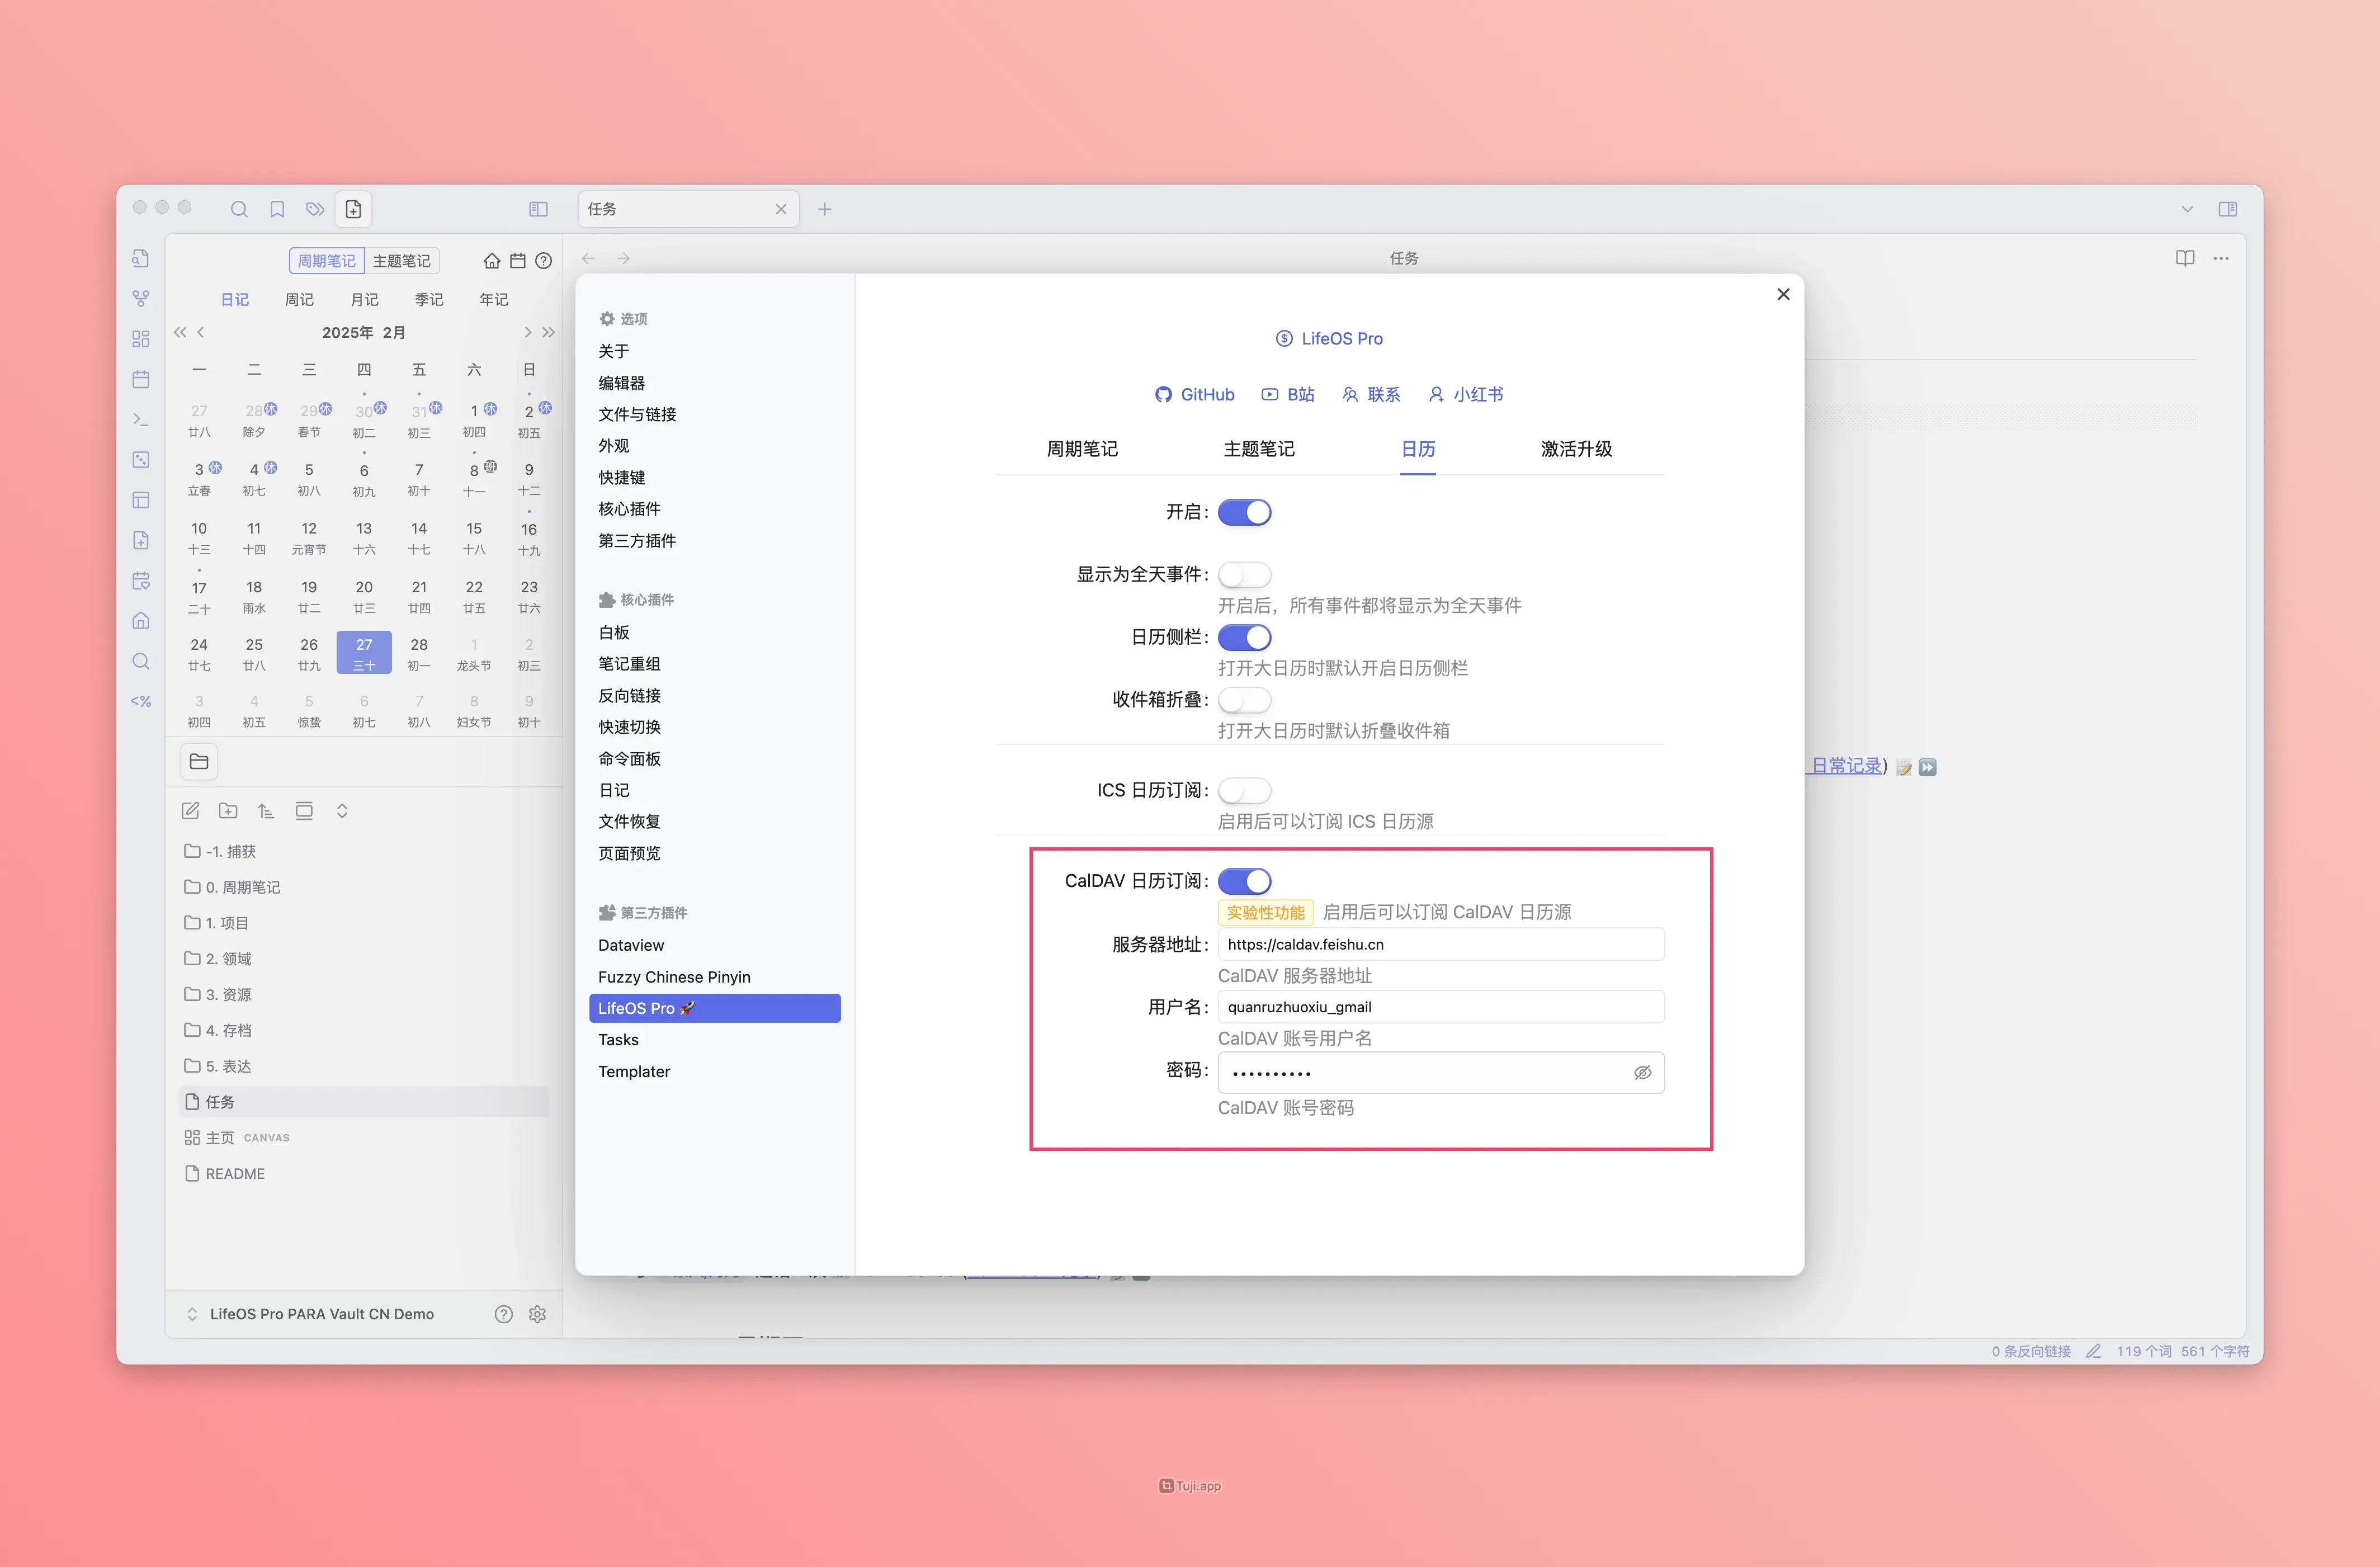This screenshot has height=1567, width=2380.
Task: Click the 服务器地址 input field
Action: 1440,944
